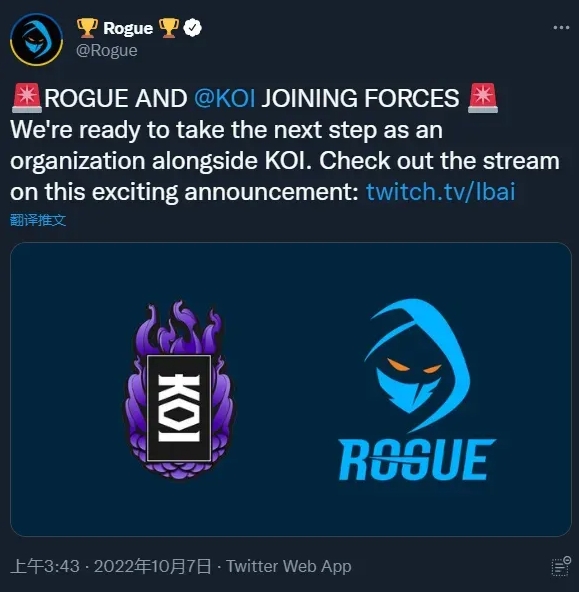579x592 pixels.
Task: Open the three-dot more options menu
Action: (561, 28)
